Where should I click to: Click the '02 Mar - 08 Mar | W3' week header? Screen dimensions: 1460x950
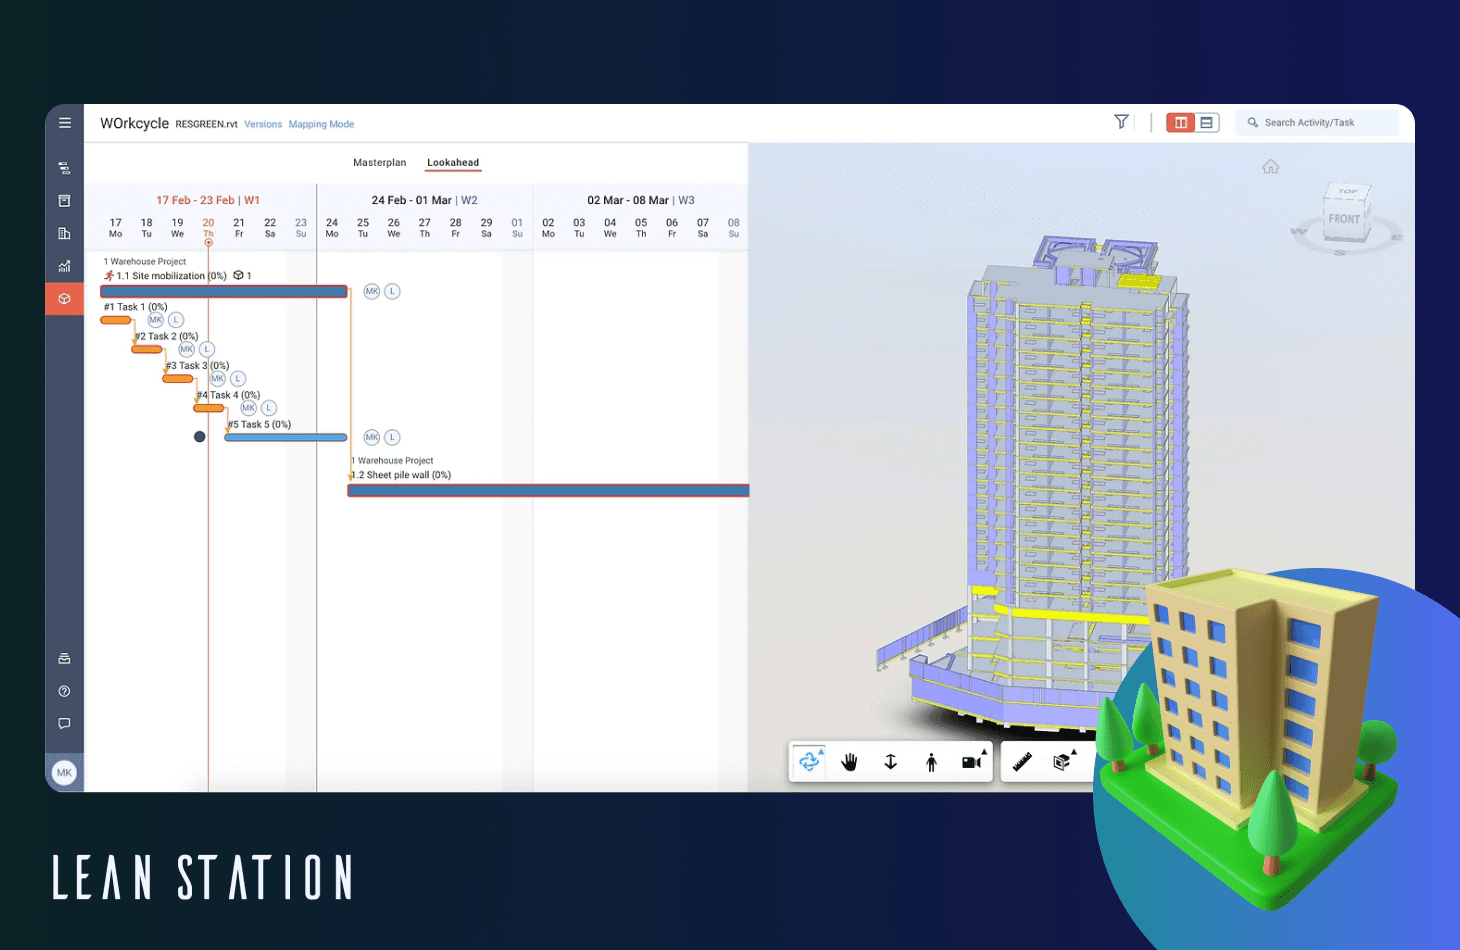pos(641,200)
